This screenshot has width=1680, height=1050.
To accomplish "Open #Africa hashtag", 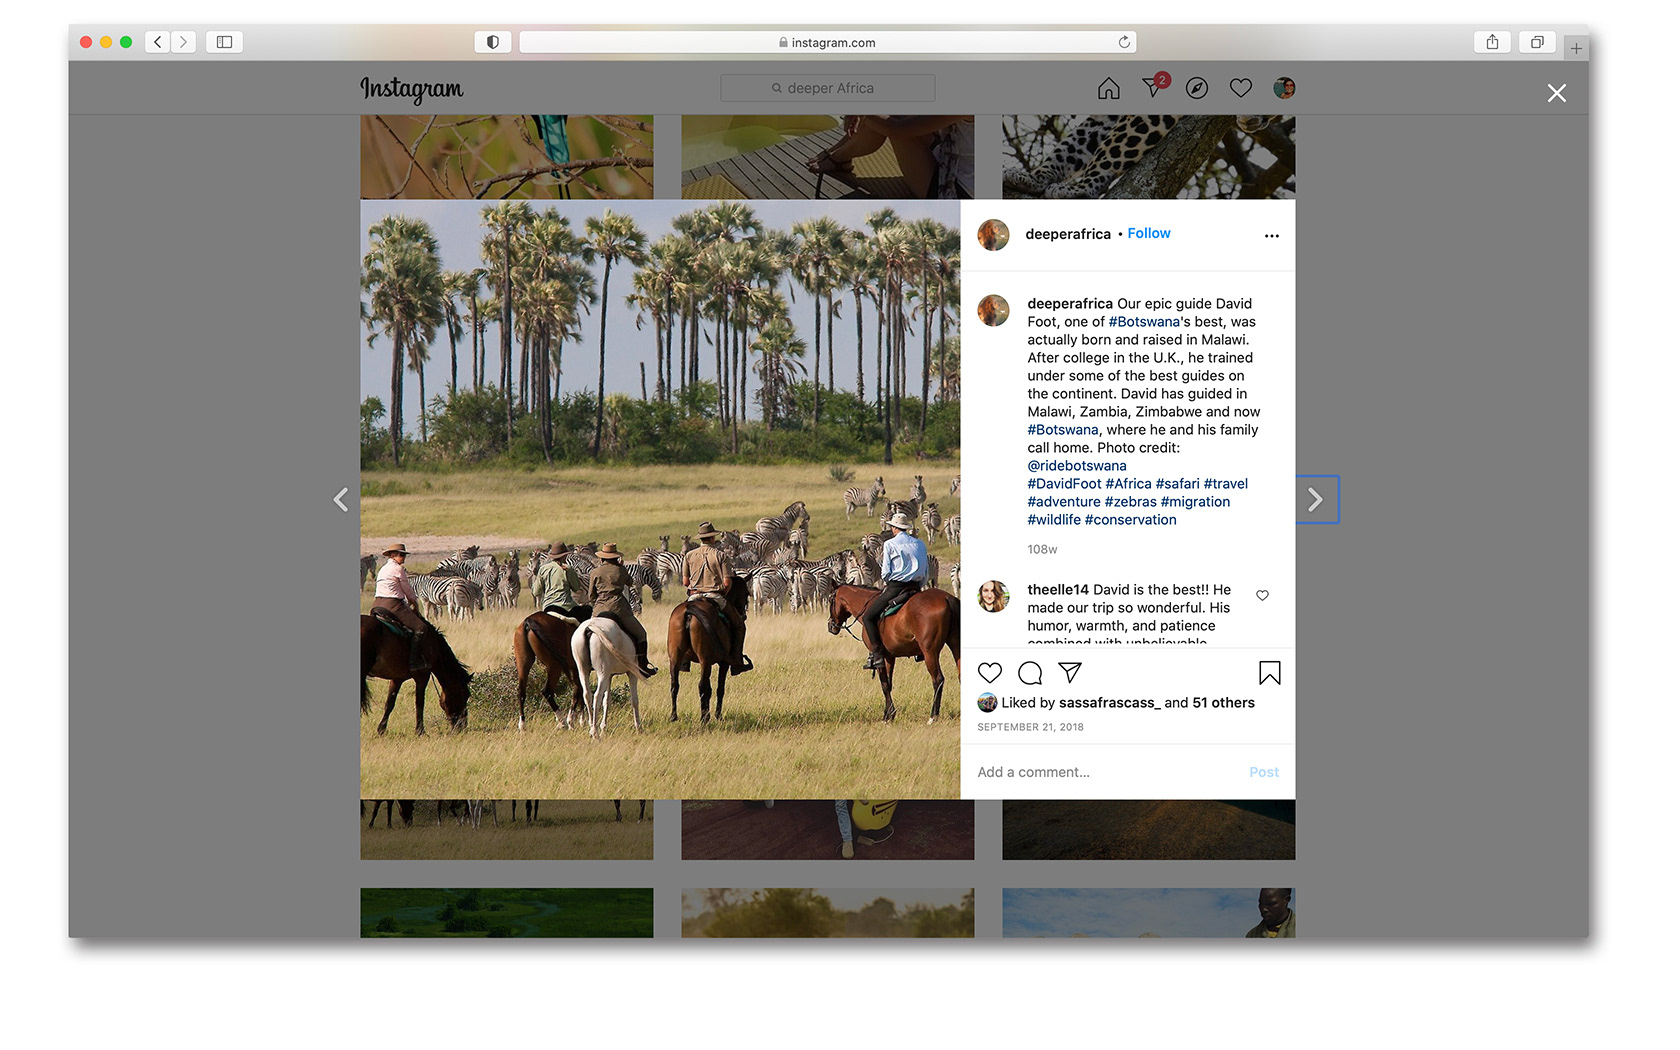I will point(1128,484).
